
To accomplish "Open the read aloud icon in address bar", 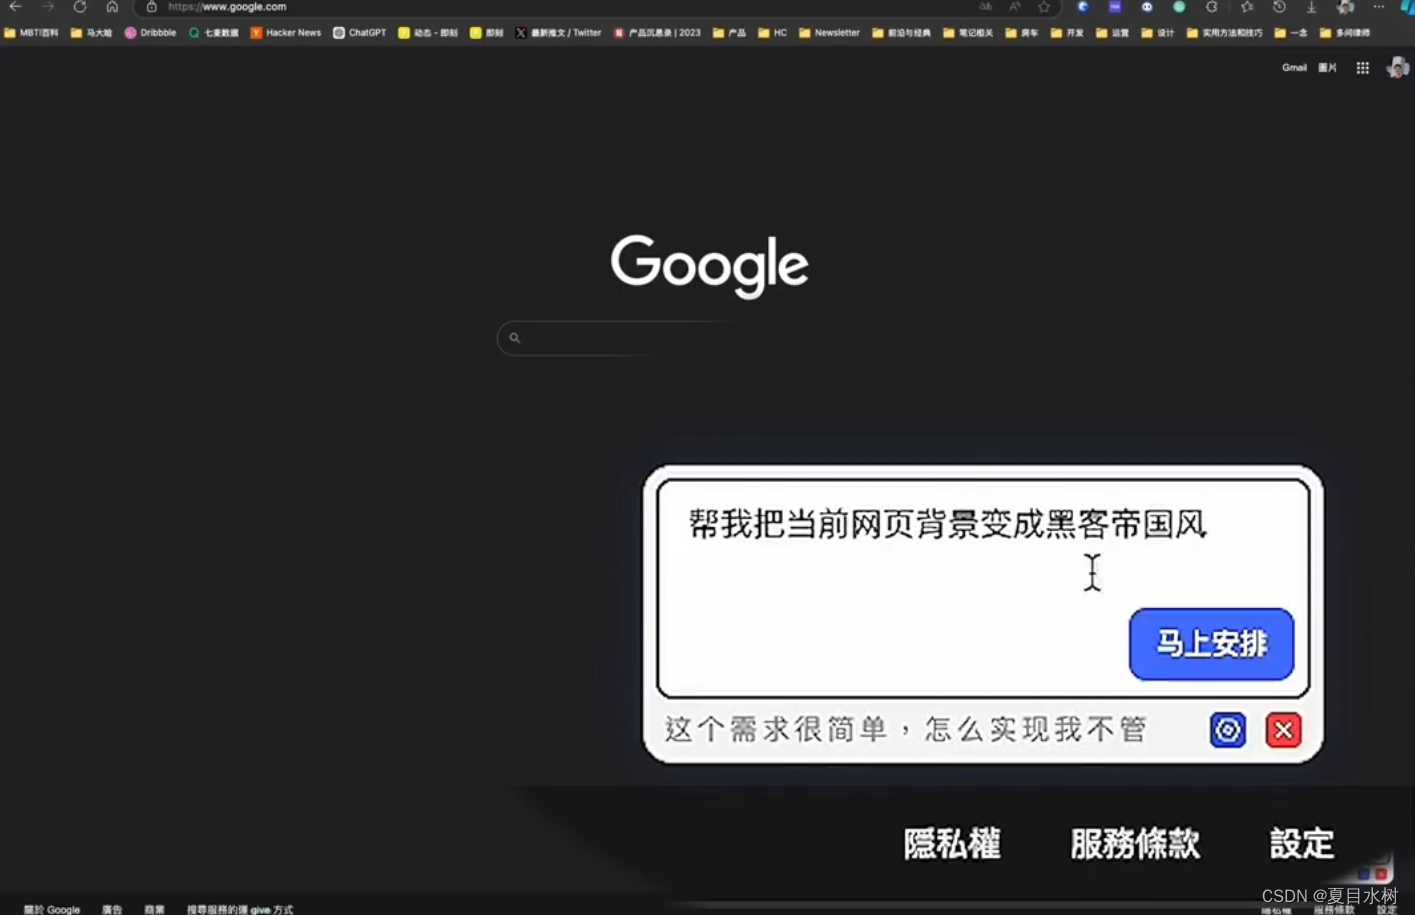I will tap(1015, 7).
